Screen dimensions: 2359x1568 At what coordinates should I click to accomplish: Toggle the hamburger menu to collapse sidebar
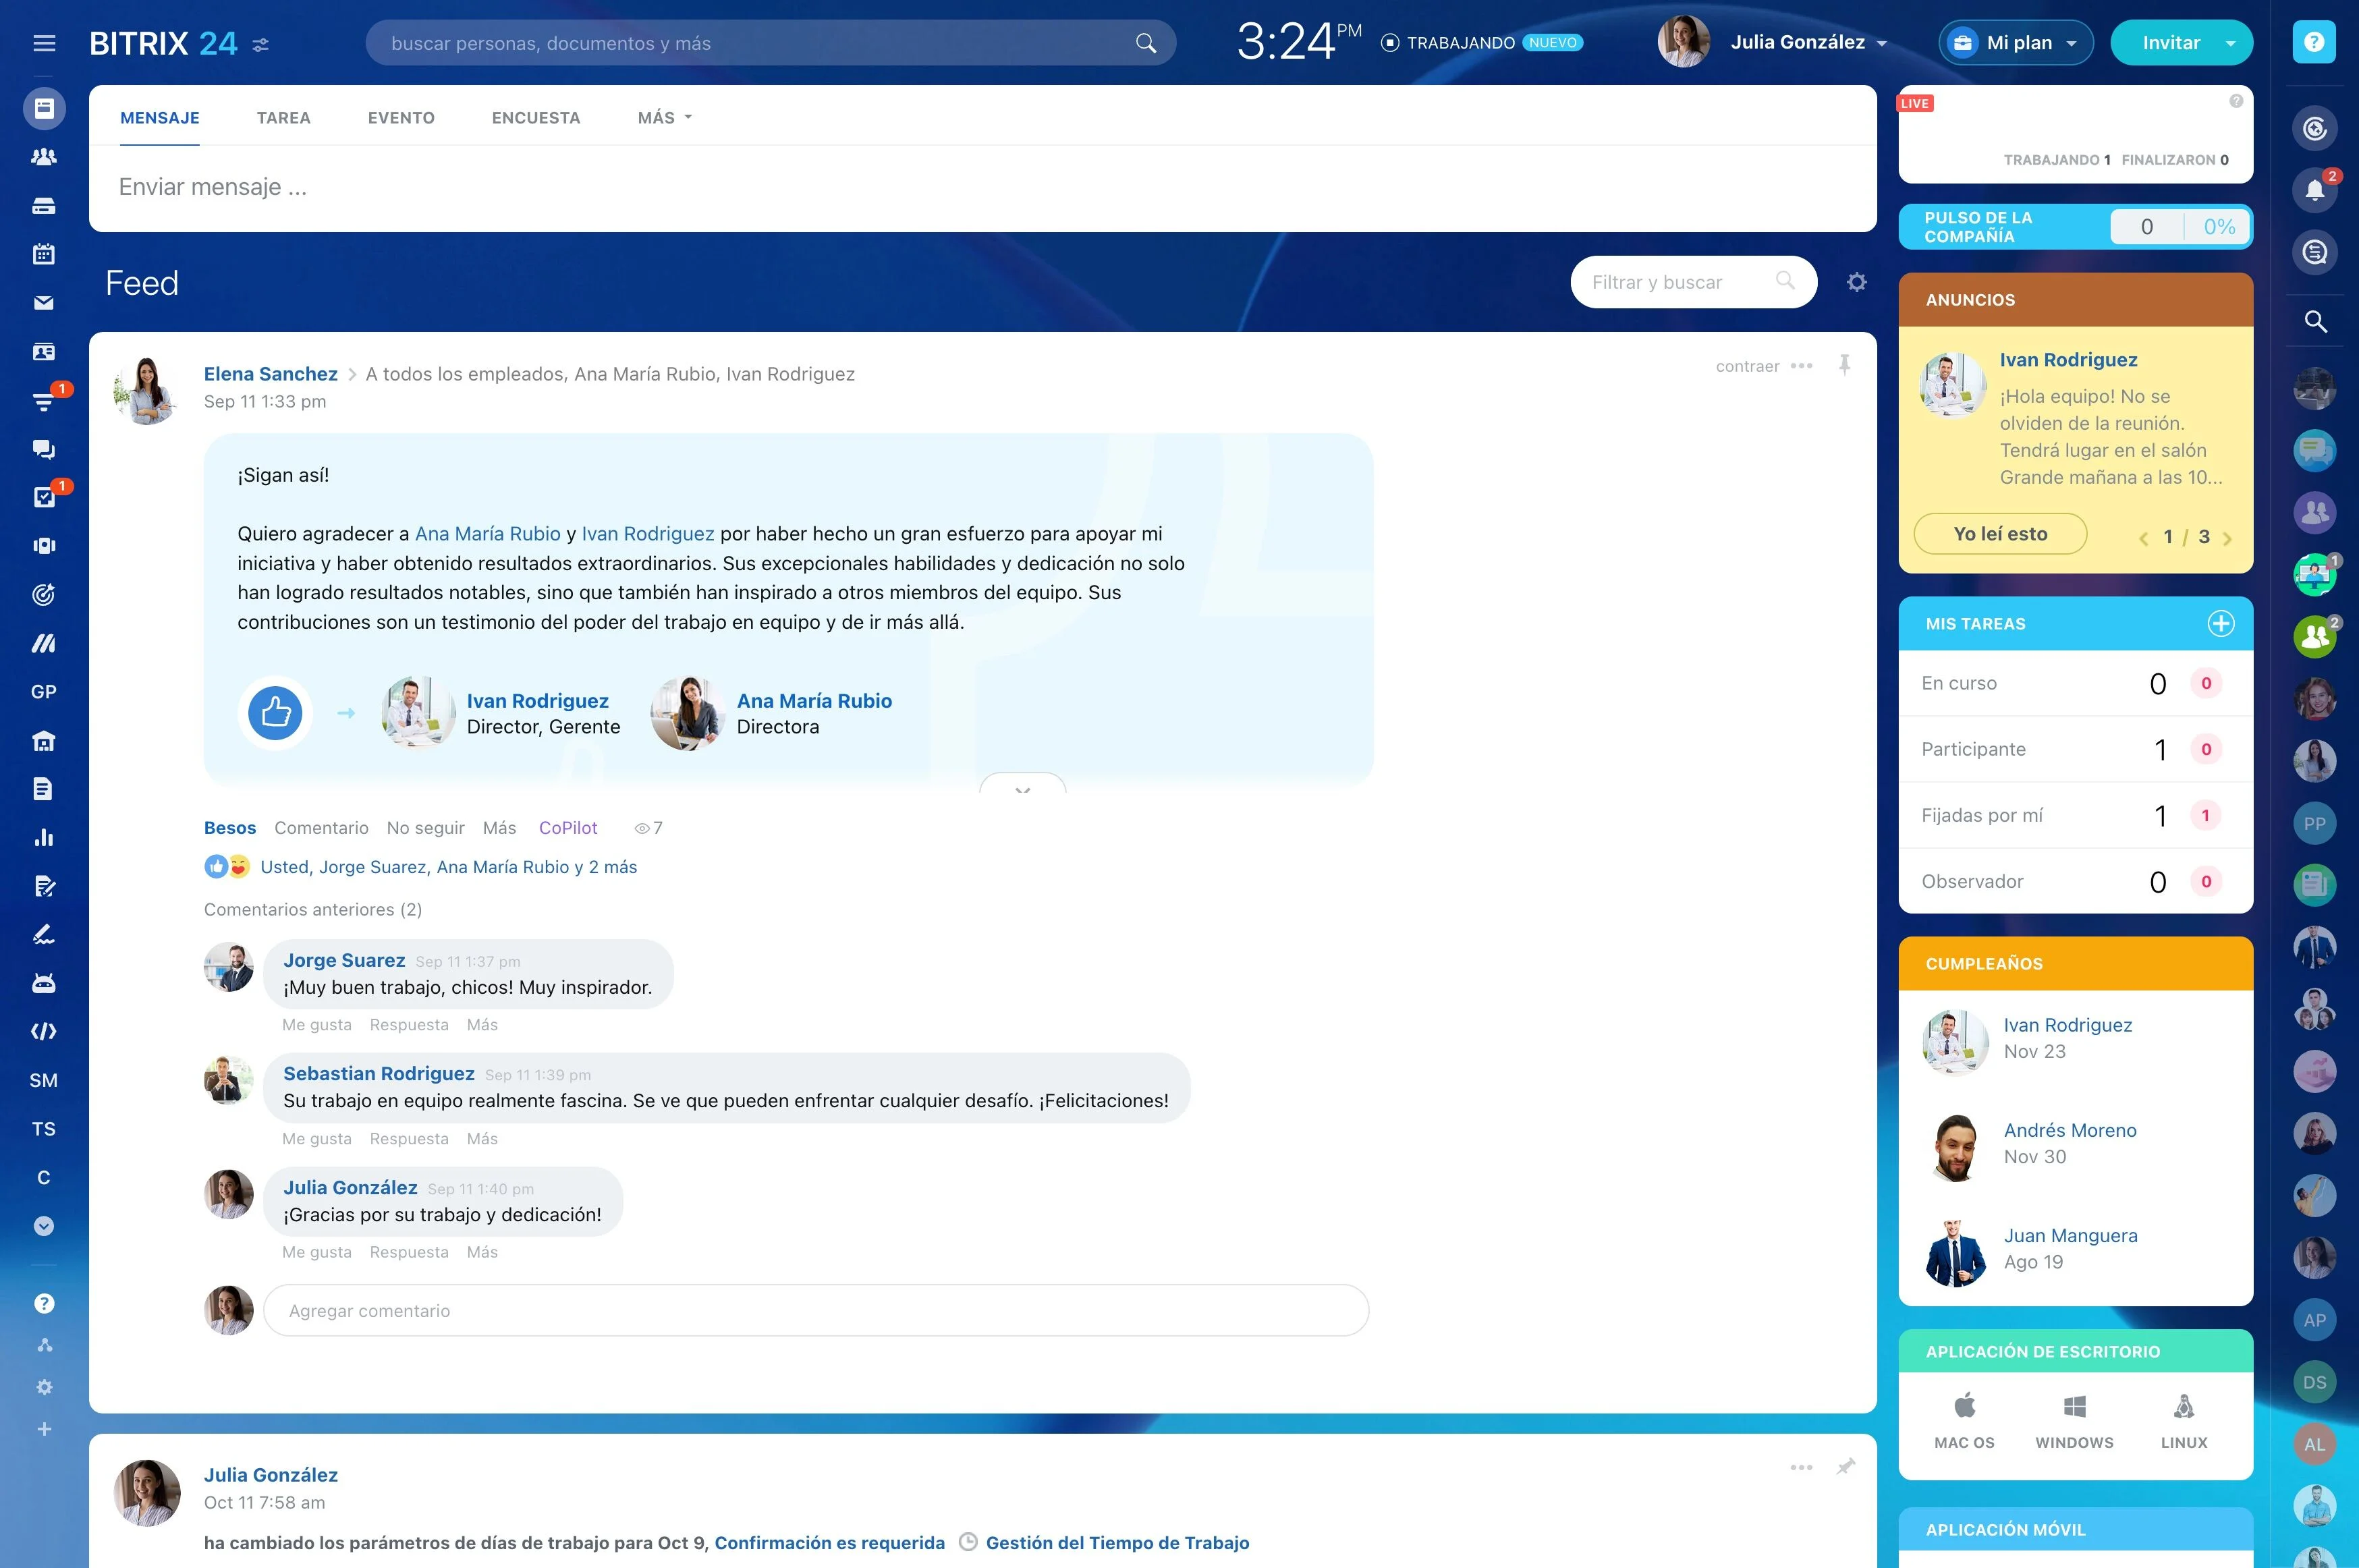[44, 43]
